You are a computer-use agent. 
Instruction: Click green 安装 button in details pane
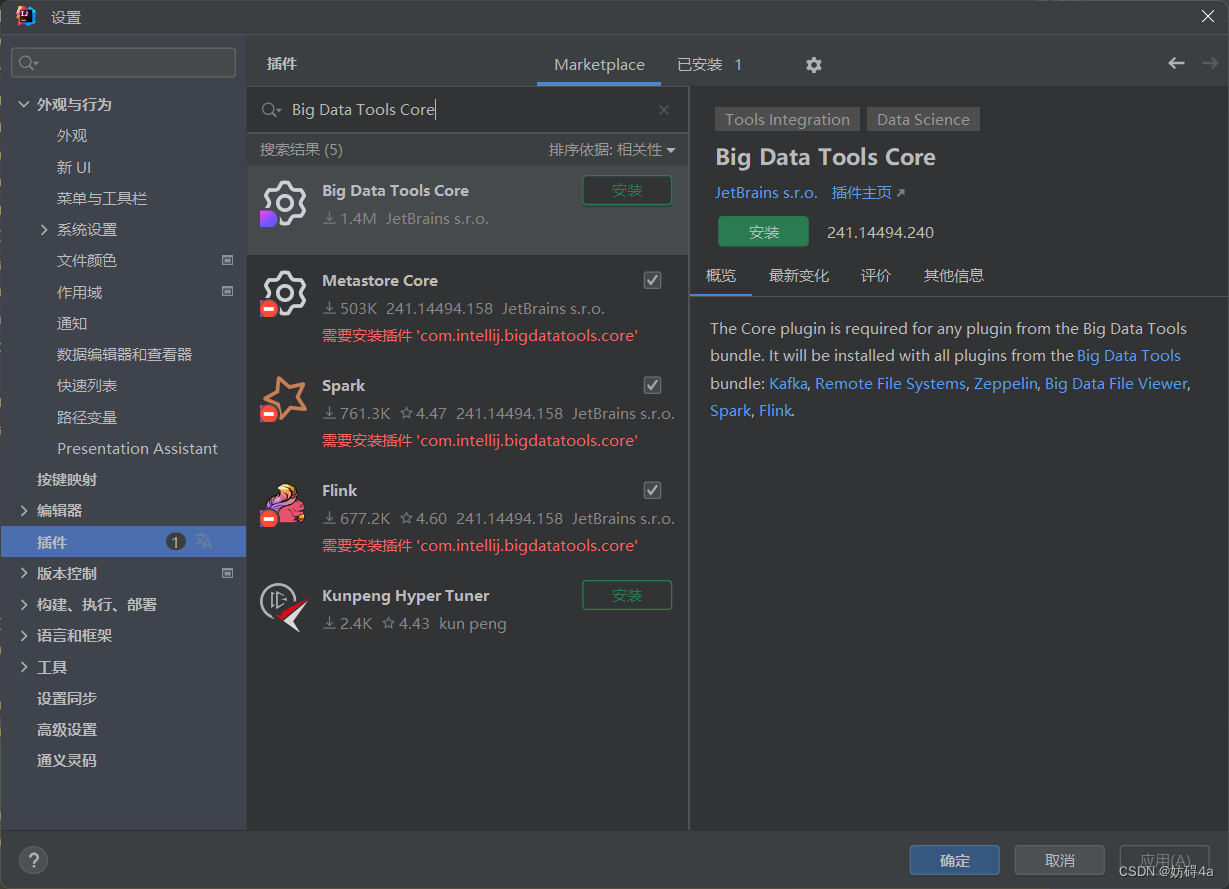[764, 232]
